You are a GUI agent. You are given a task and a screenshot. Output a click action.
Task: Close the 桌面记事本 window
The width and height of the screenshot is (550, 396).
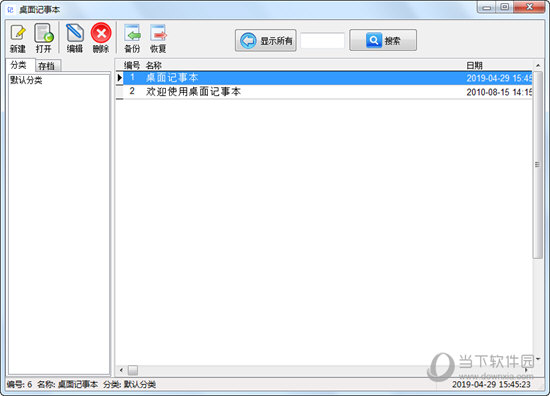pyautogui.click(x=530, y=7)
